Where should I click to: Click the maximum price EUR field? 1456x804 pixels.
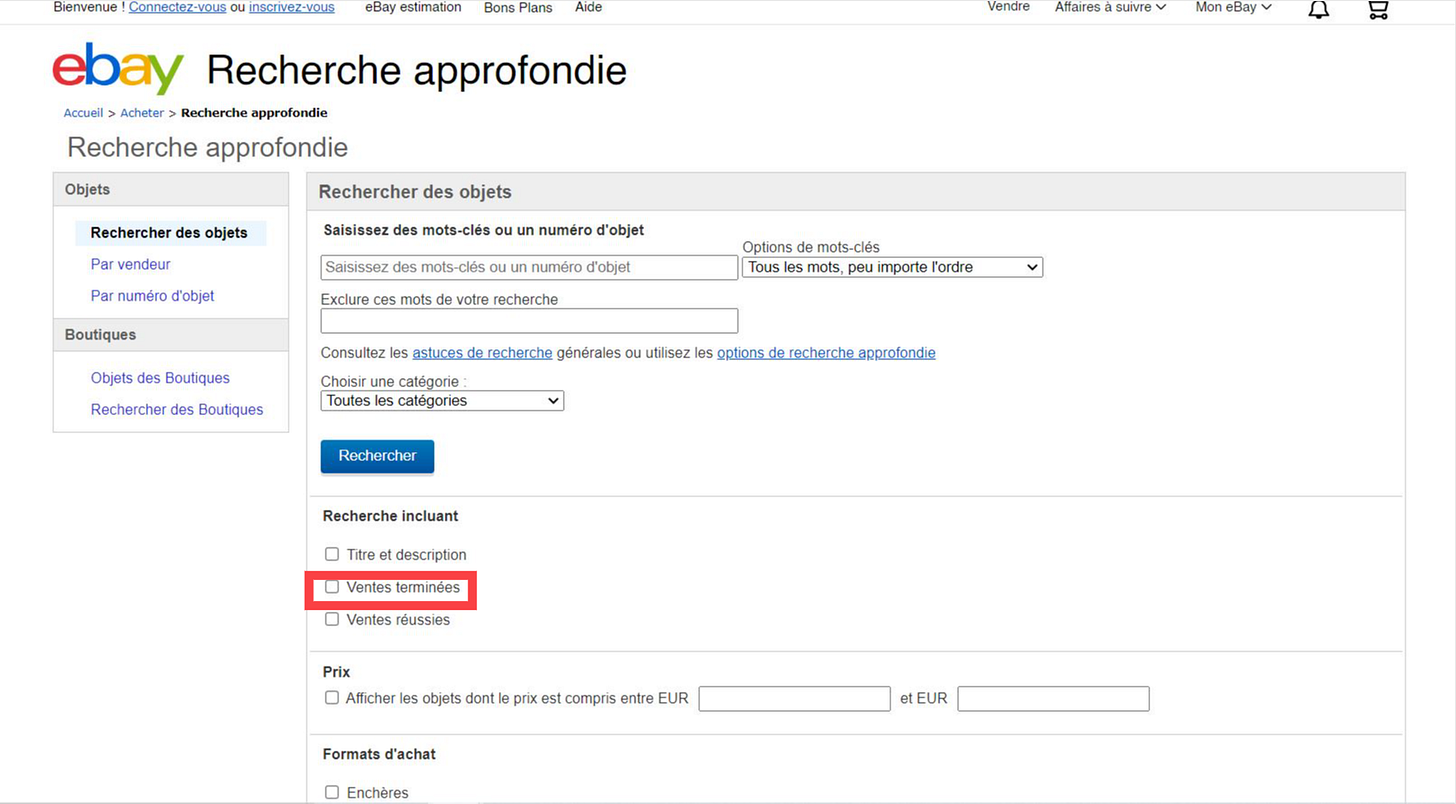tap(1053, 698)
